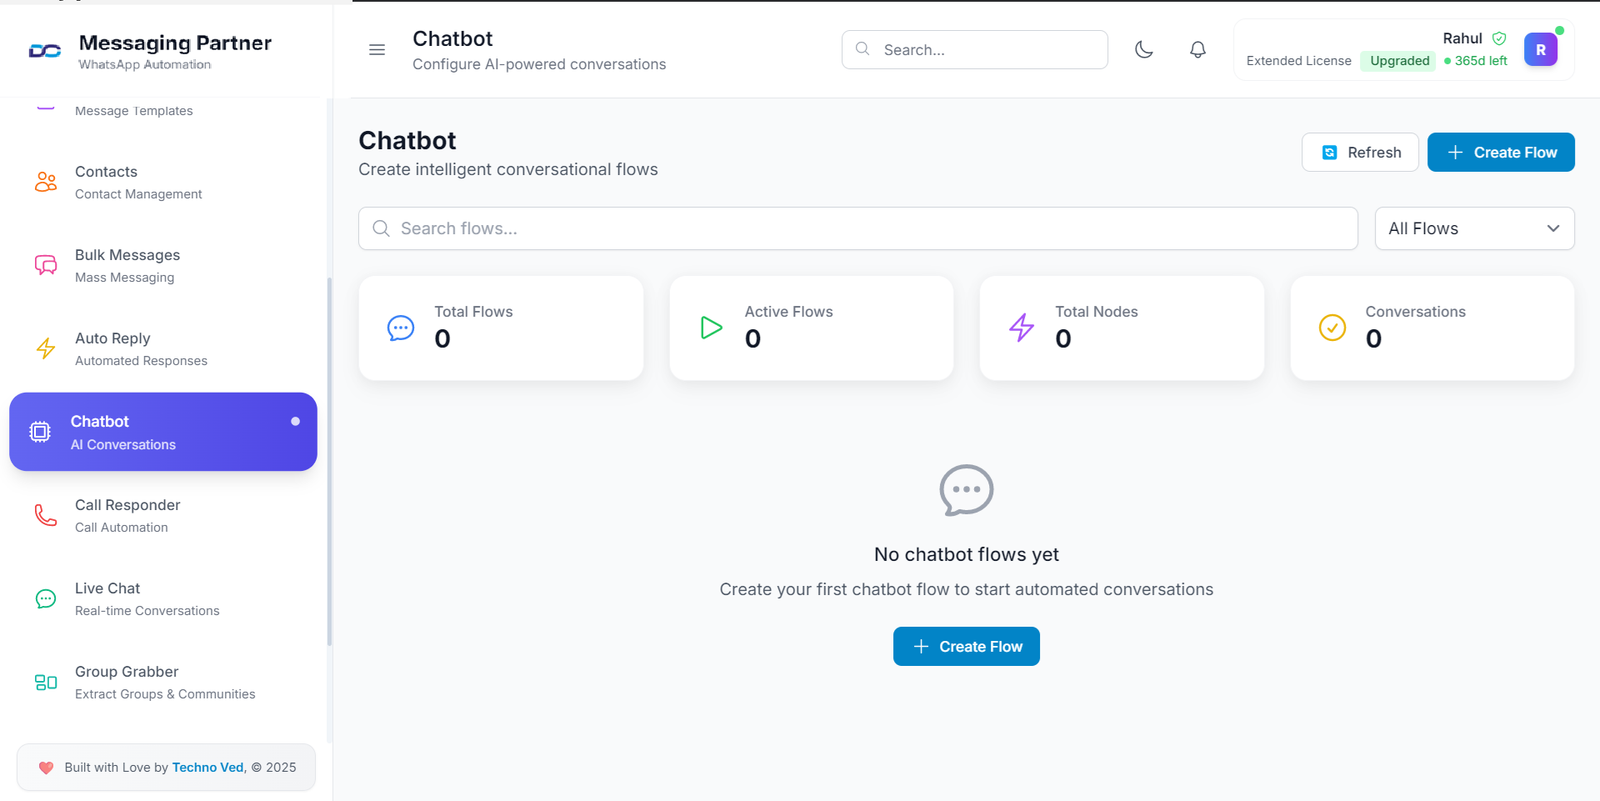Click the Chatbot chip icon in sidebar
Image resolution: width=1600 pixels, height=801 pixels.
click(40, 431)
